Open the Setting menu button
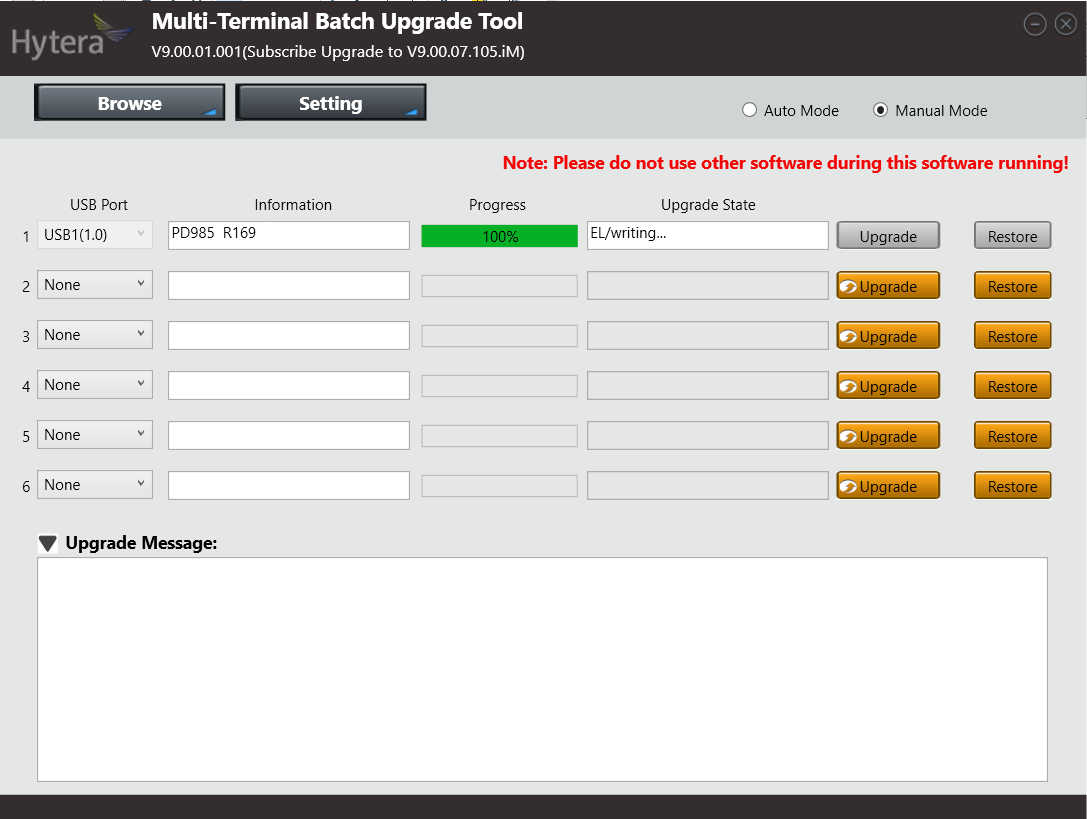This screenshot has width=1087, height=819. tap(330, 103)
